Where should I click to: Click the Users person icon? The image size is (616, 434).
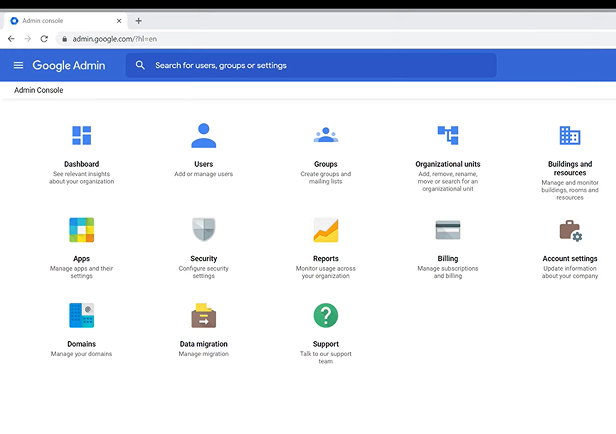pyautogui.click(x=203, y=136)
